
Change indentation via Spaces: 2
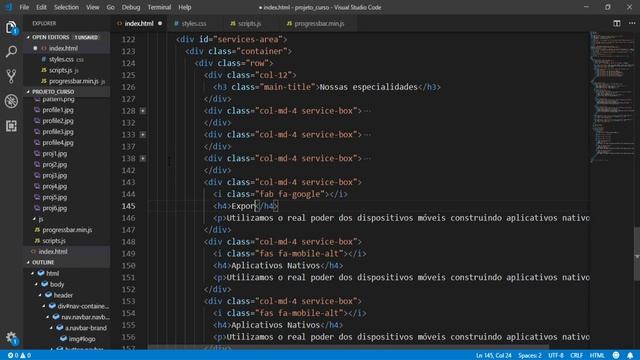point(530,356)
